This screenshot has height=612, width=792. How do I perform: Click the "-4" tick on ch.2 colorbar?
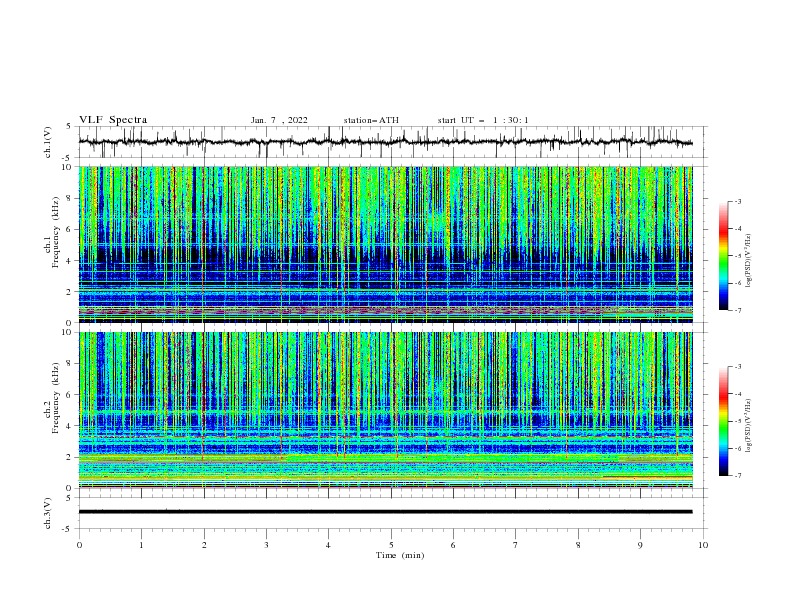[x=737, y=394]
